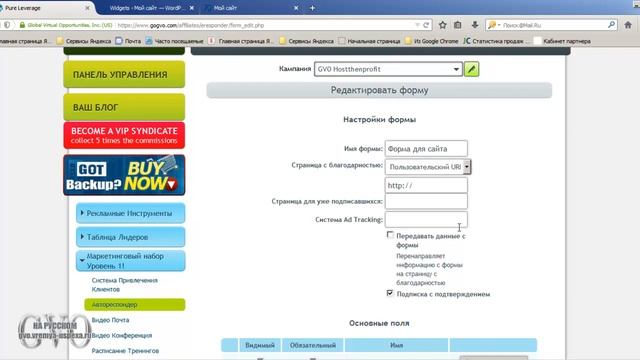Open the 'Часто посещаемые' bookmark
640x360 pixels.
tap(174, 41)
